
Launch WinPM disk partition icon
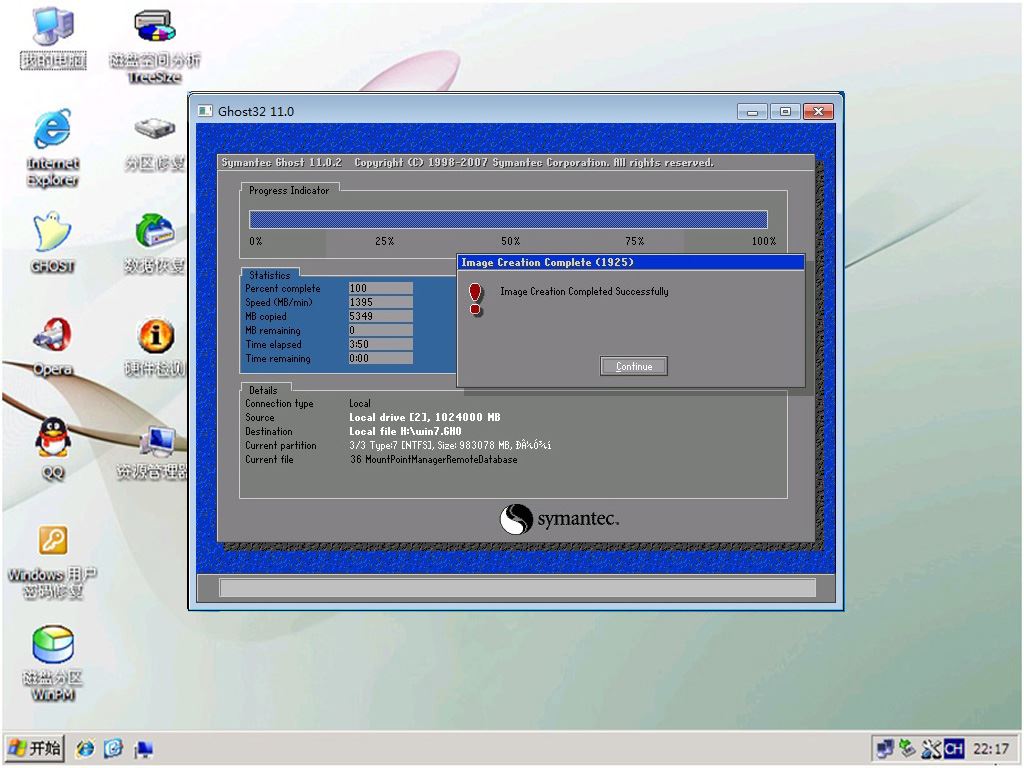pyautogui.click(x=52, y=663)
